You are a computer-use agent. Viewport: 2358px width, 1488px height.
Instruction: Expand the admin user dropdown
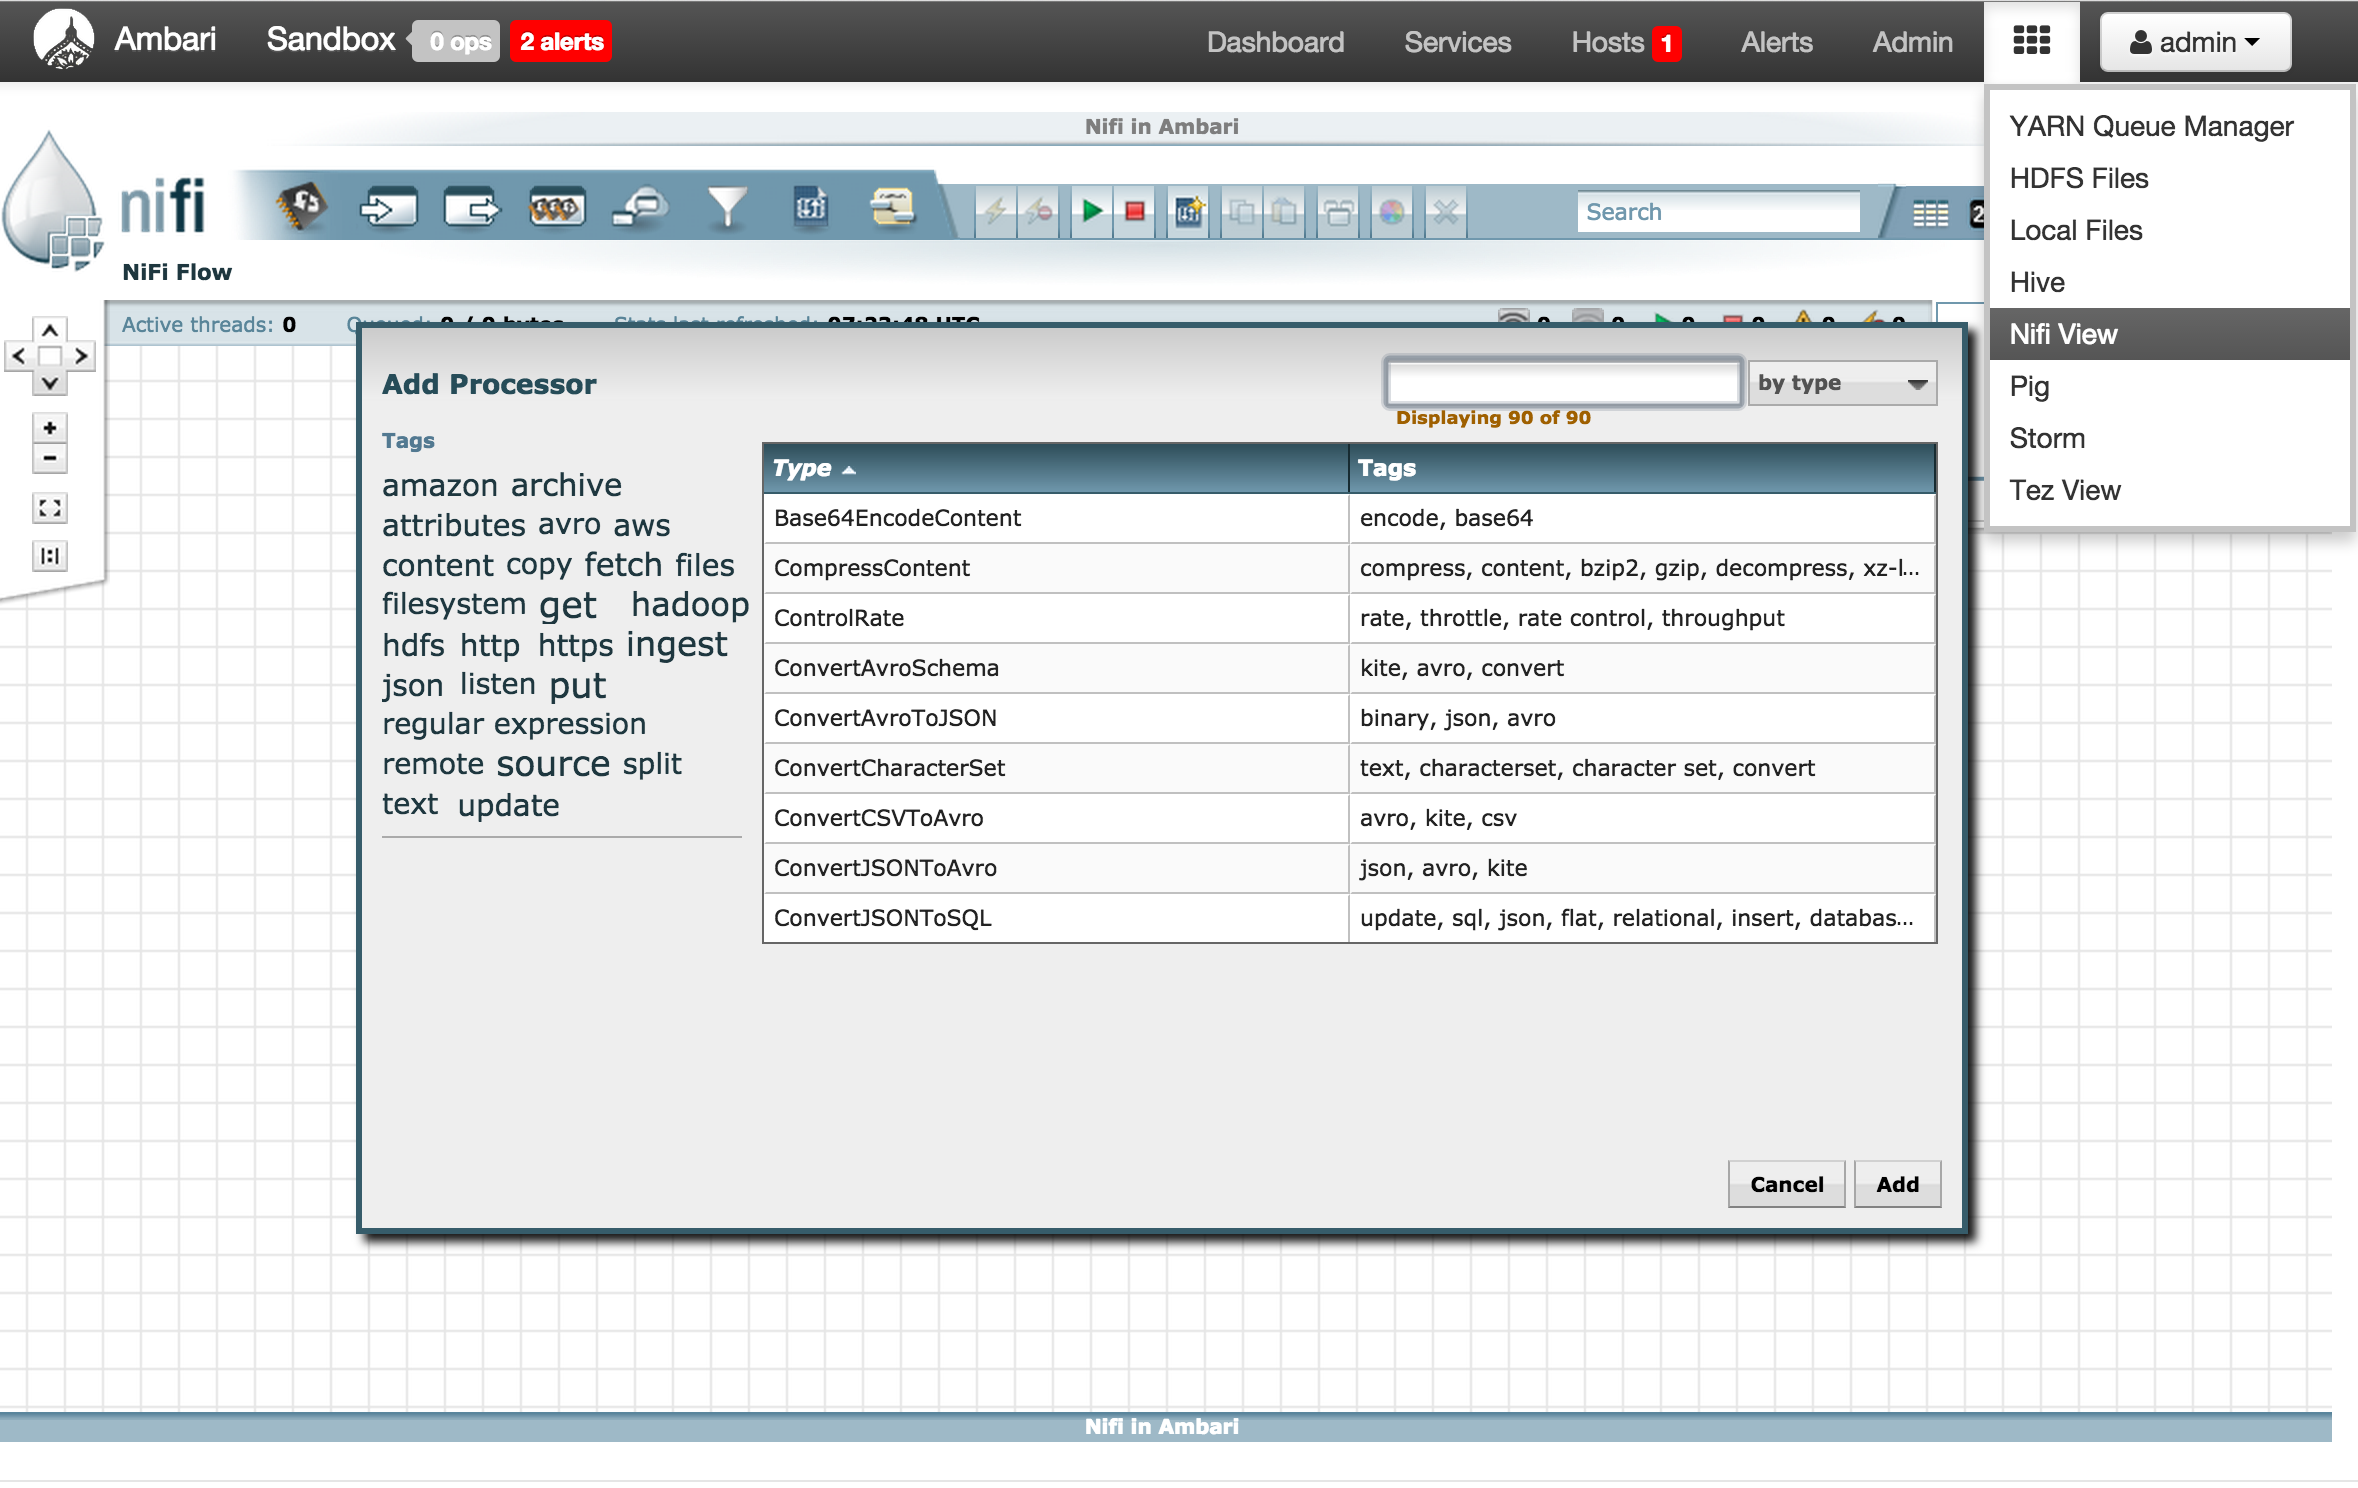click(2194, 42)
